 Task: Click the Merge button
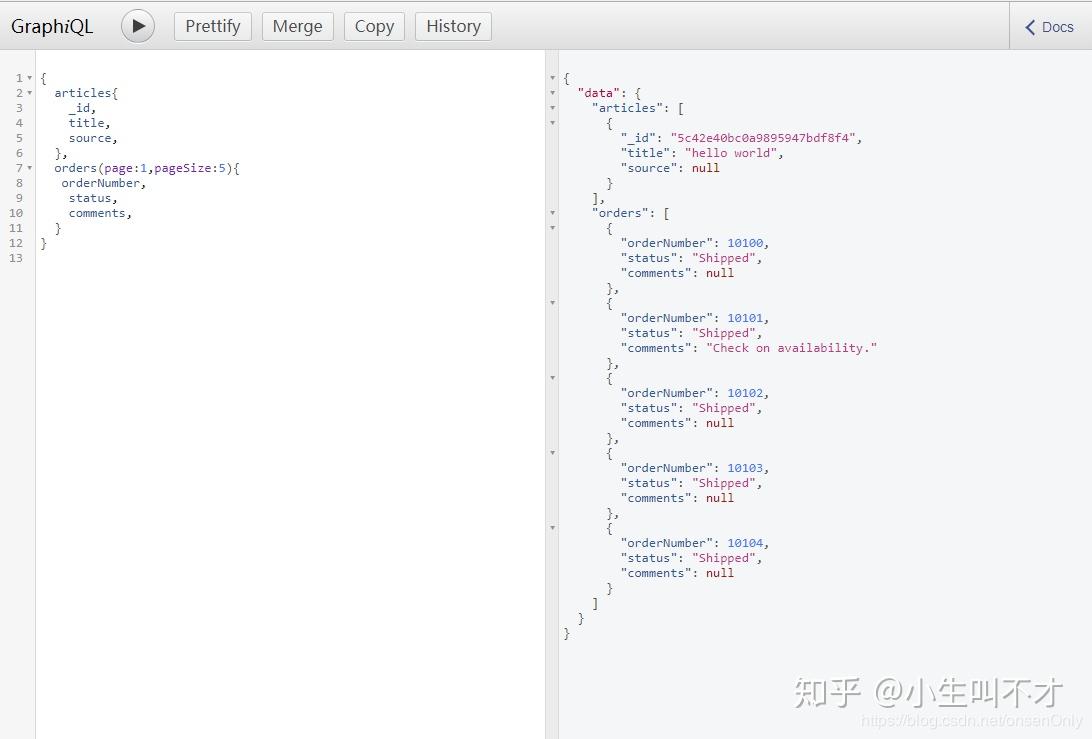[297, 26]
